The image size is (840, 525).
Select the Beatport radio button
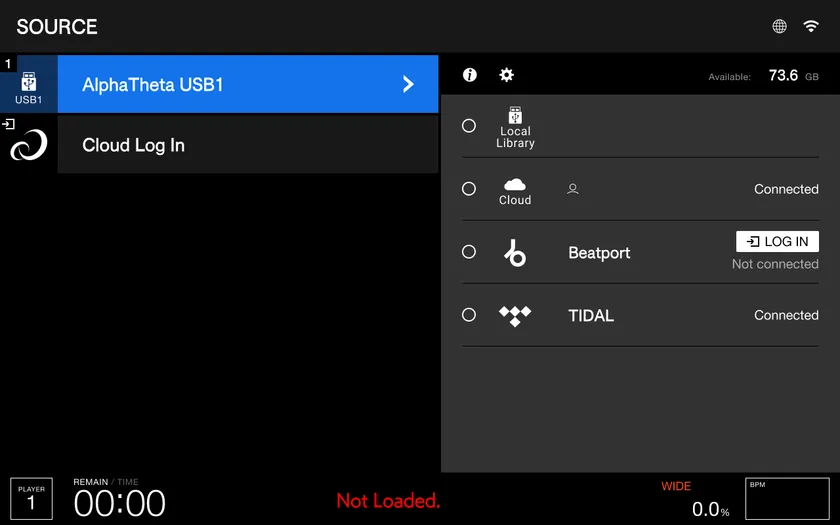469,252
